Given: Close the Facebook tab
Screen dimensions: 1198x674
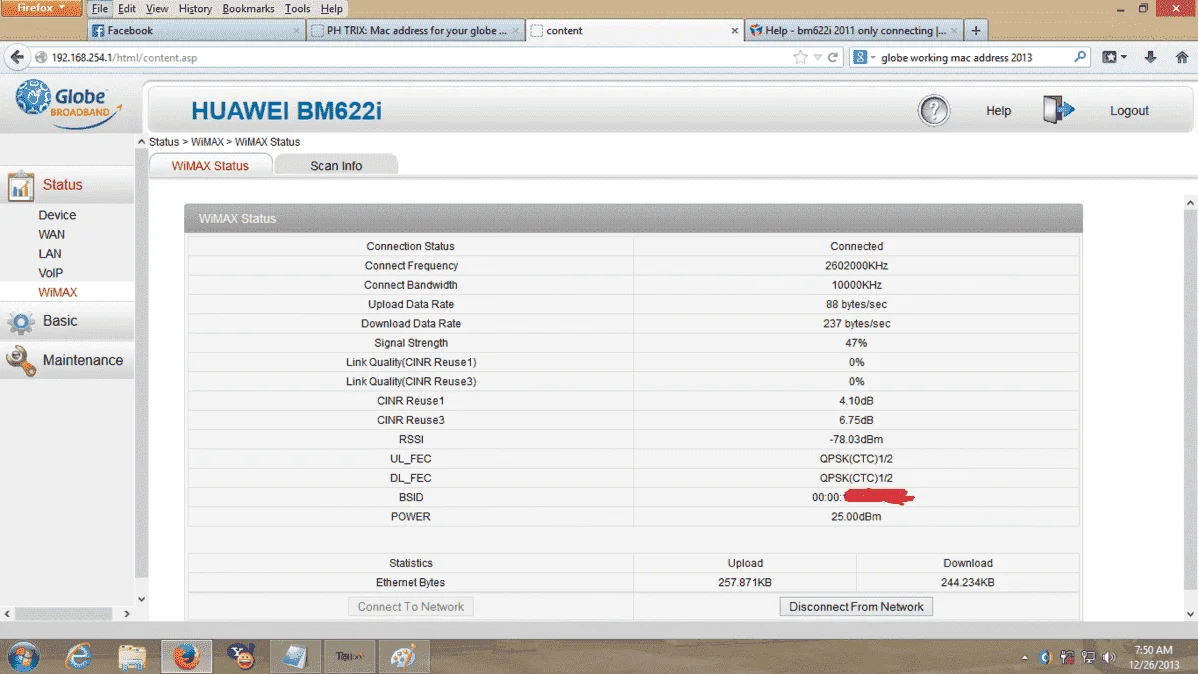Looking at the screenshot, I should (x=296, y=31).
